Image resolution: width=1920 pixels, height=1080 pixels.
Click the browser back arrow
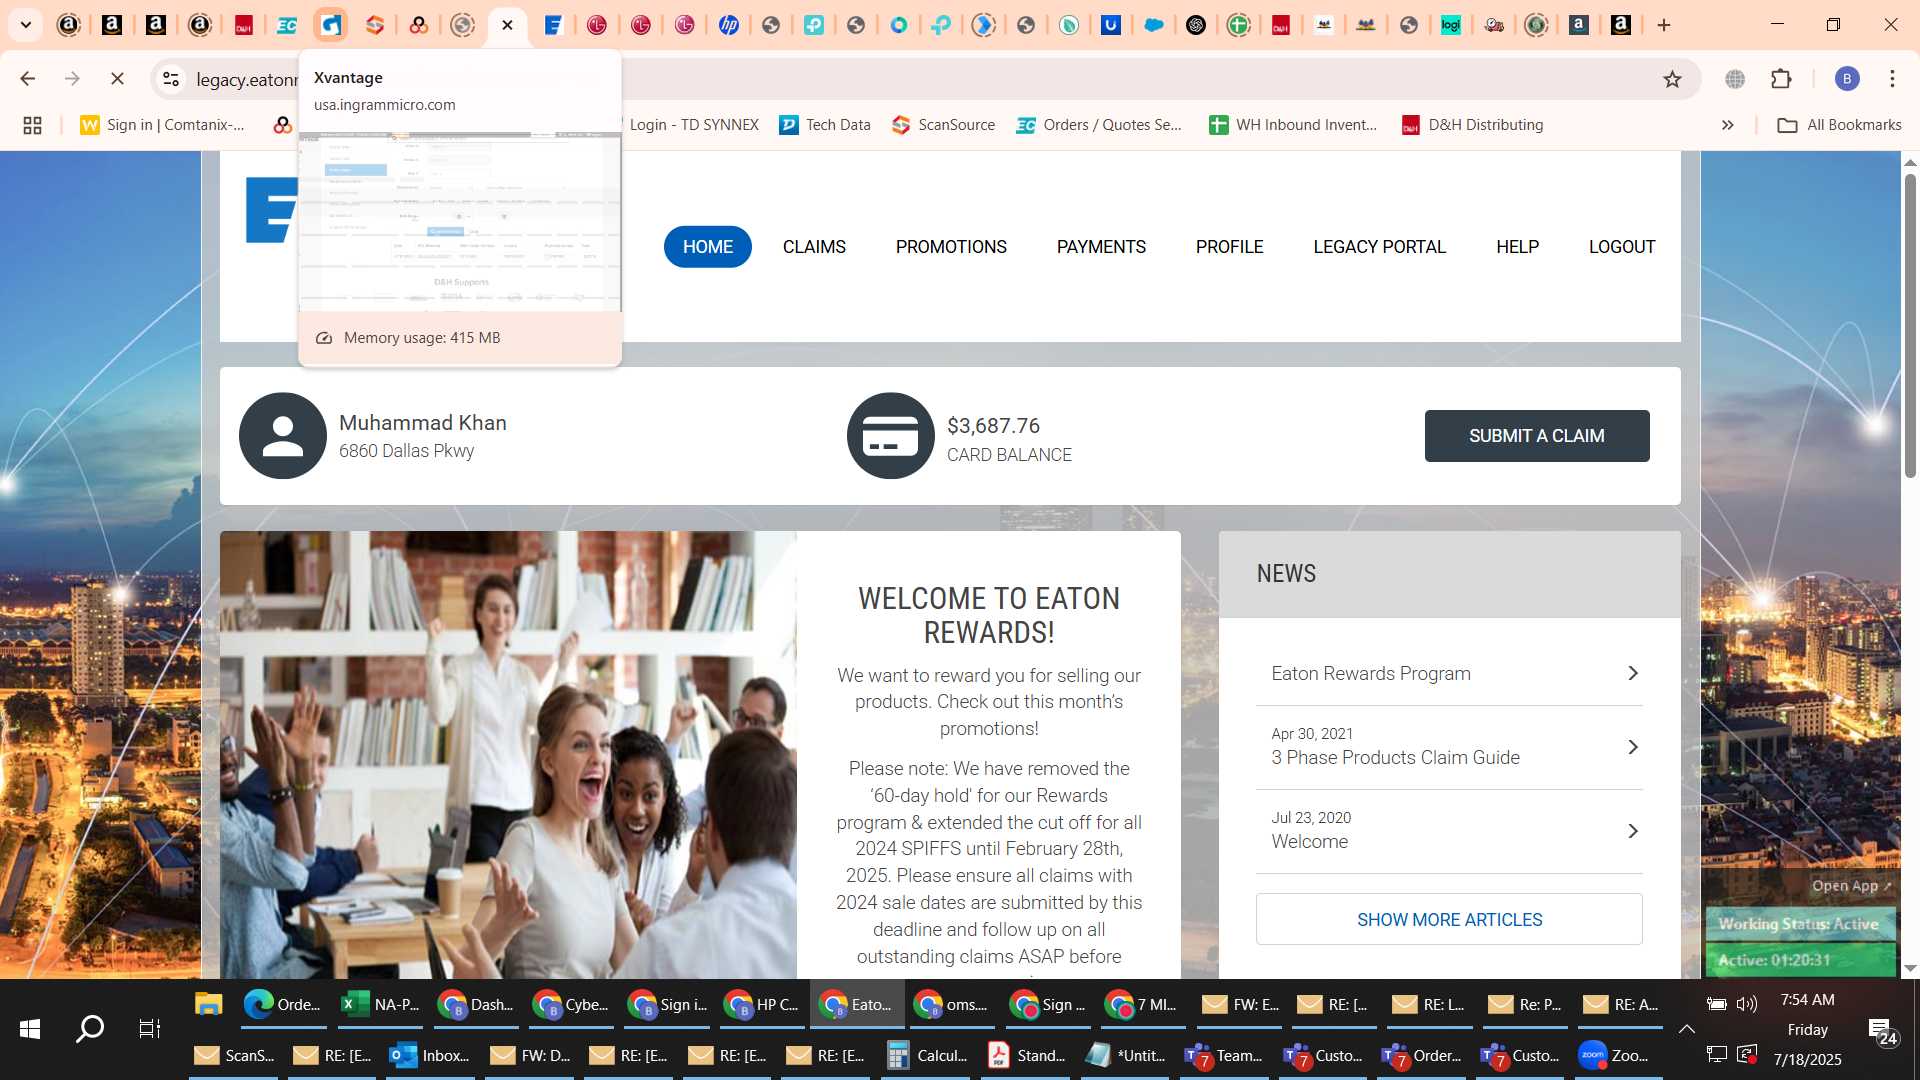click(x=28, y=79)
